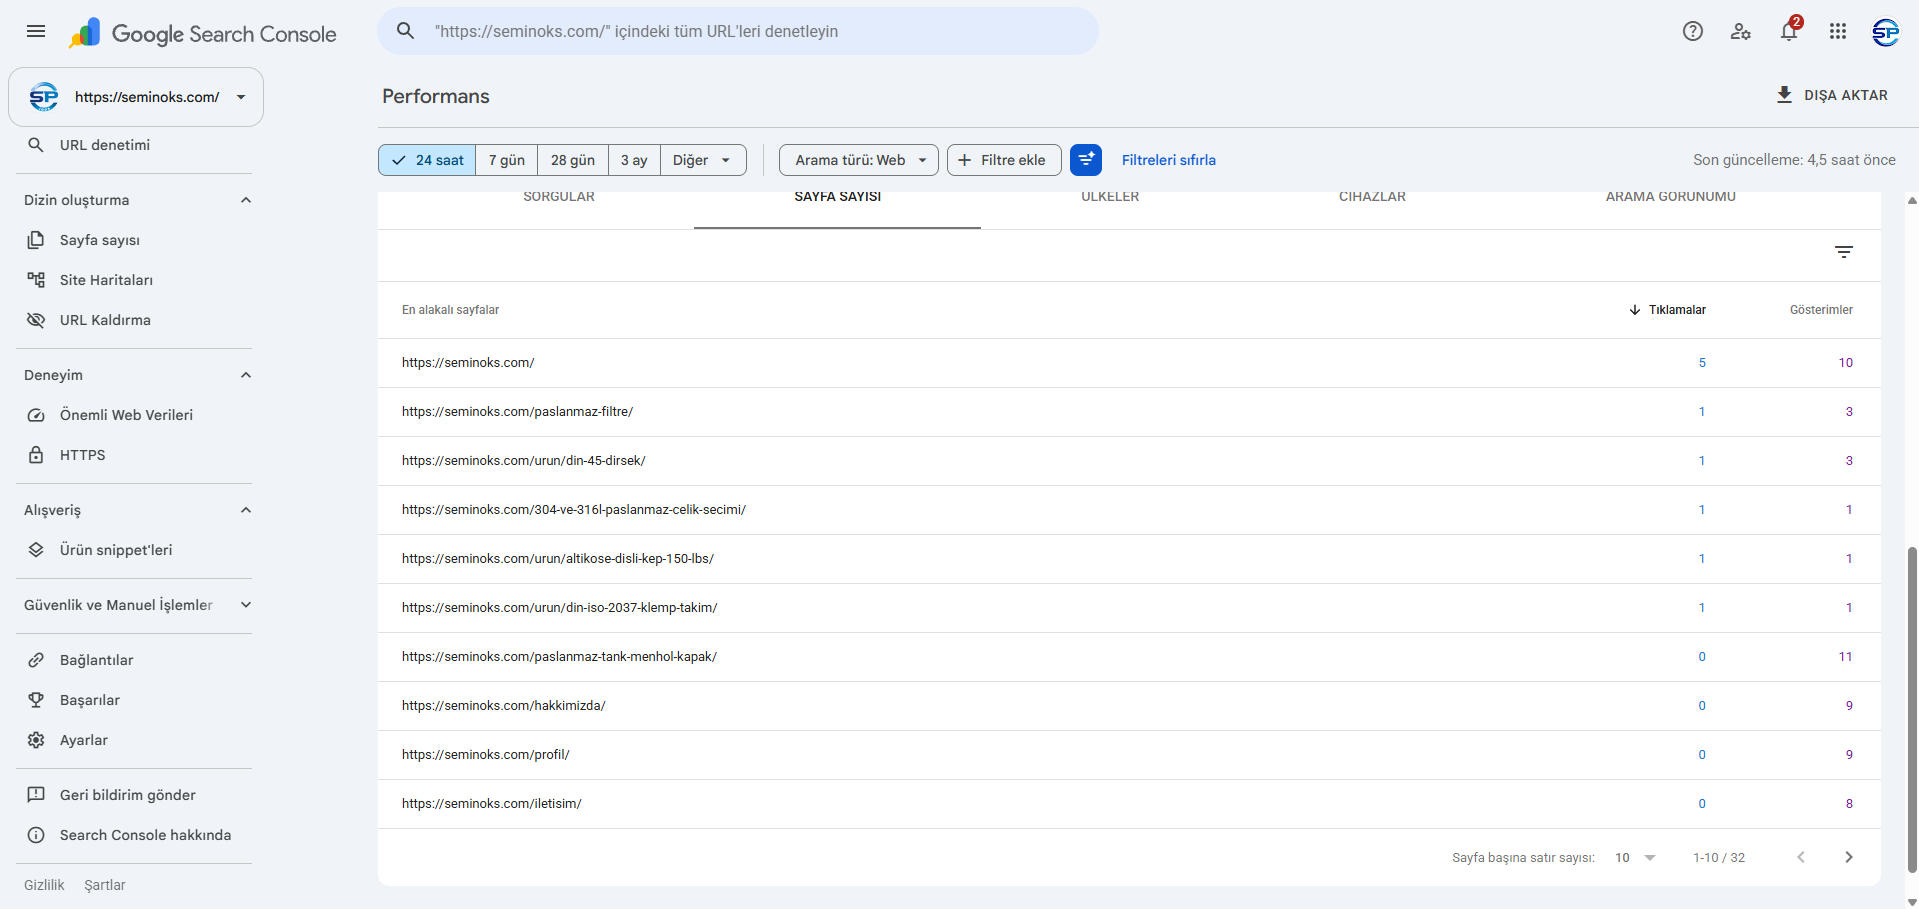This screenshot has height=909, width=1919.
Task: Switch to the SORGULAR tab
Action: point(559,199)
